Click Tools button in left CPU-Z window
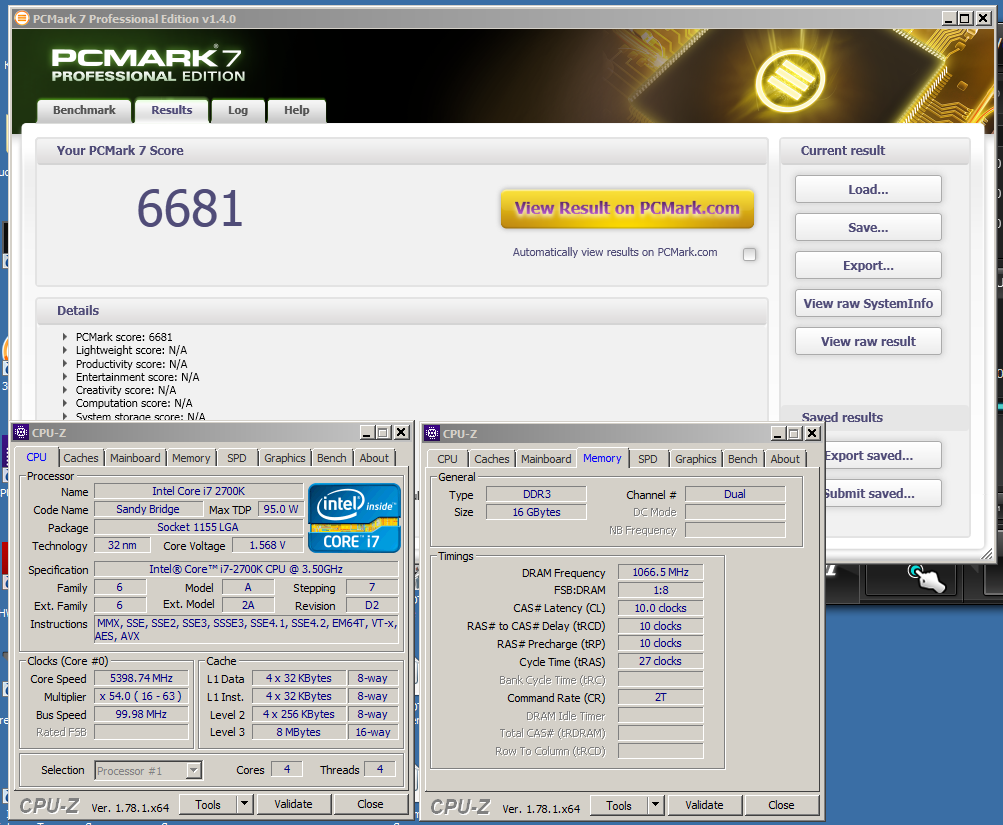The width and height of the screenshot is (1003, 825). (208, 805)
